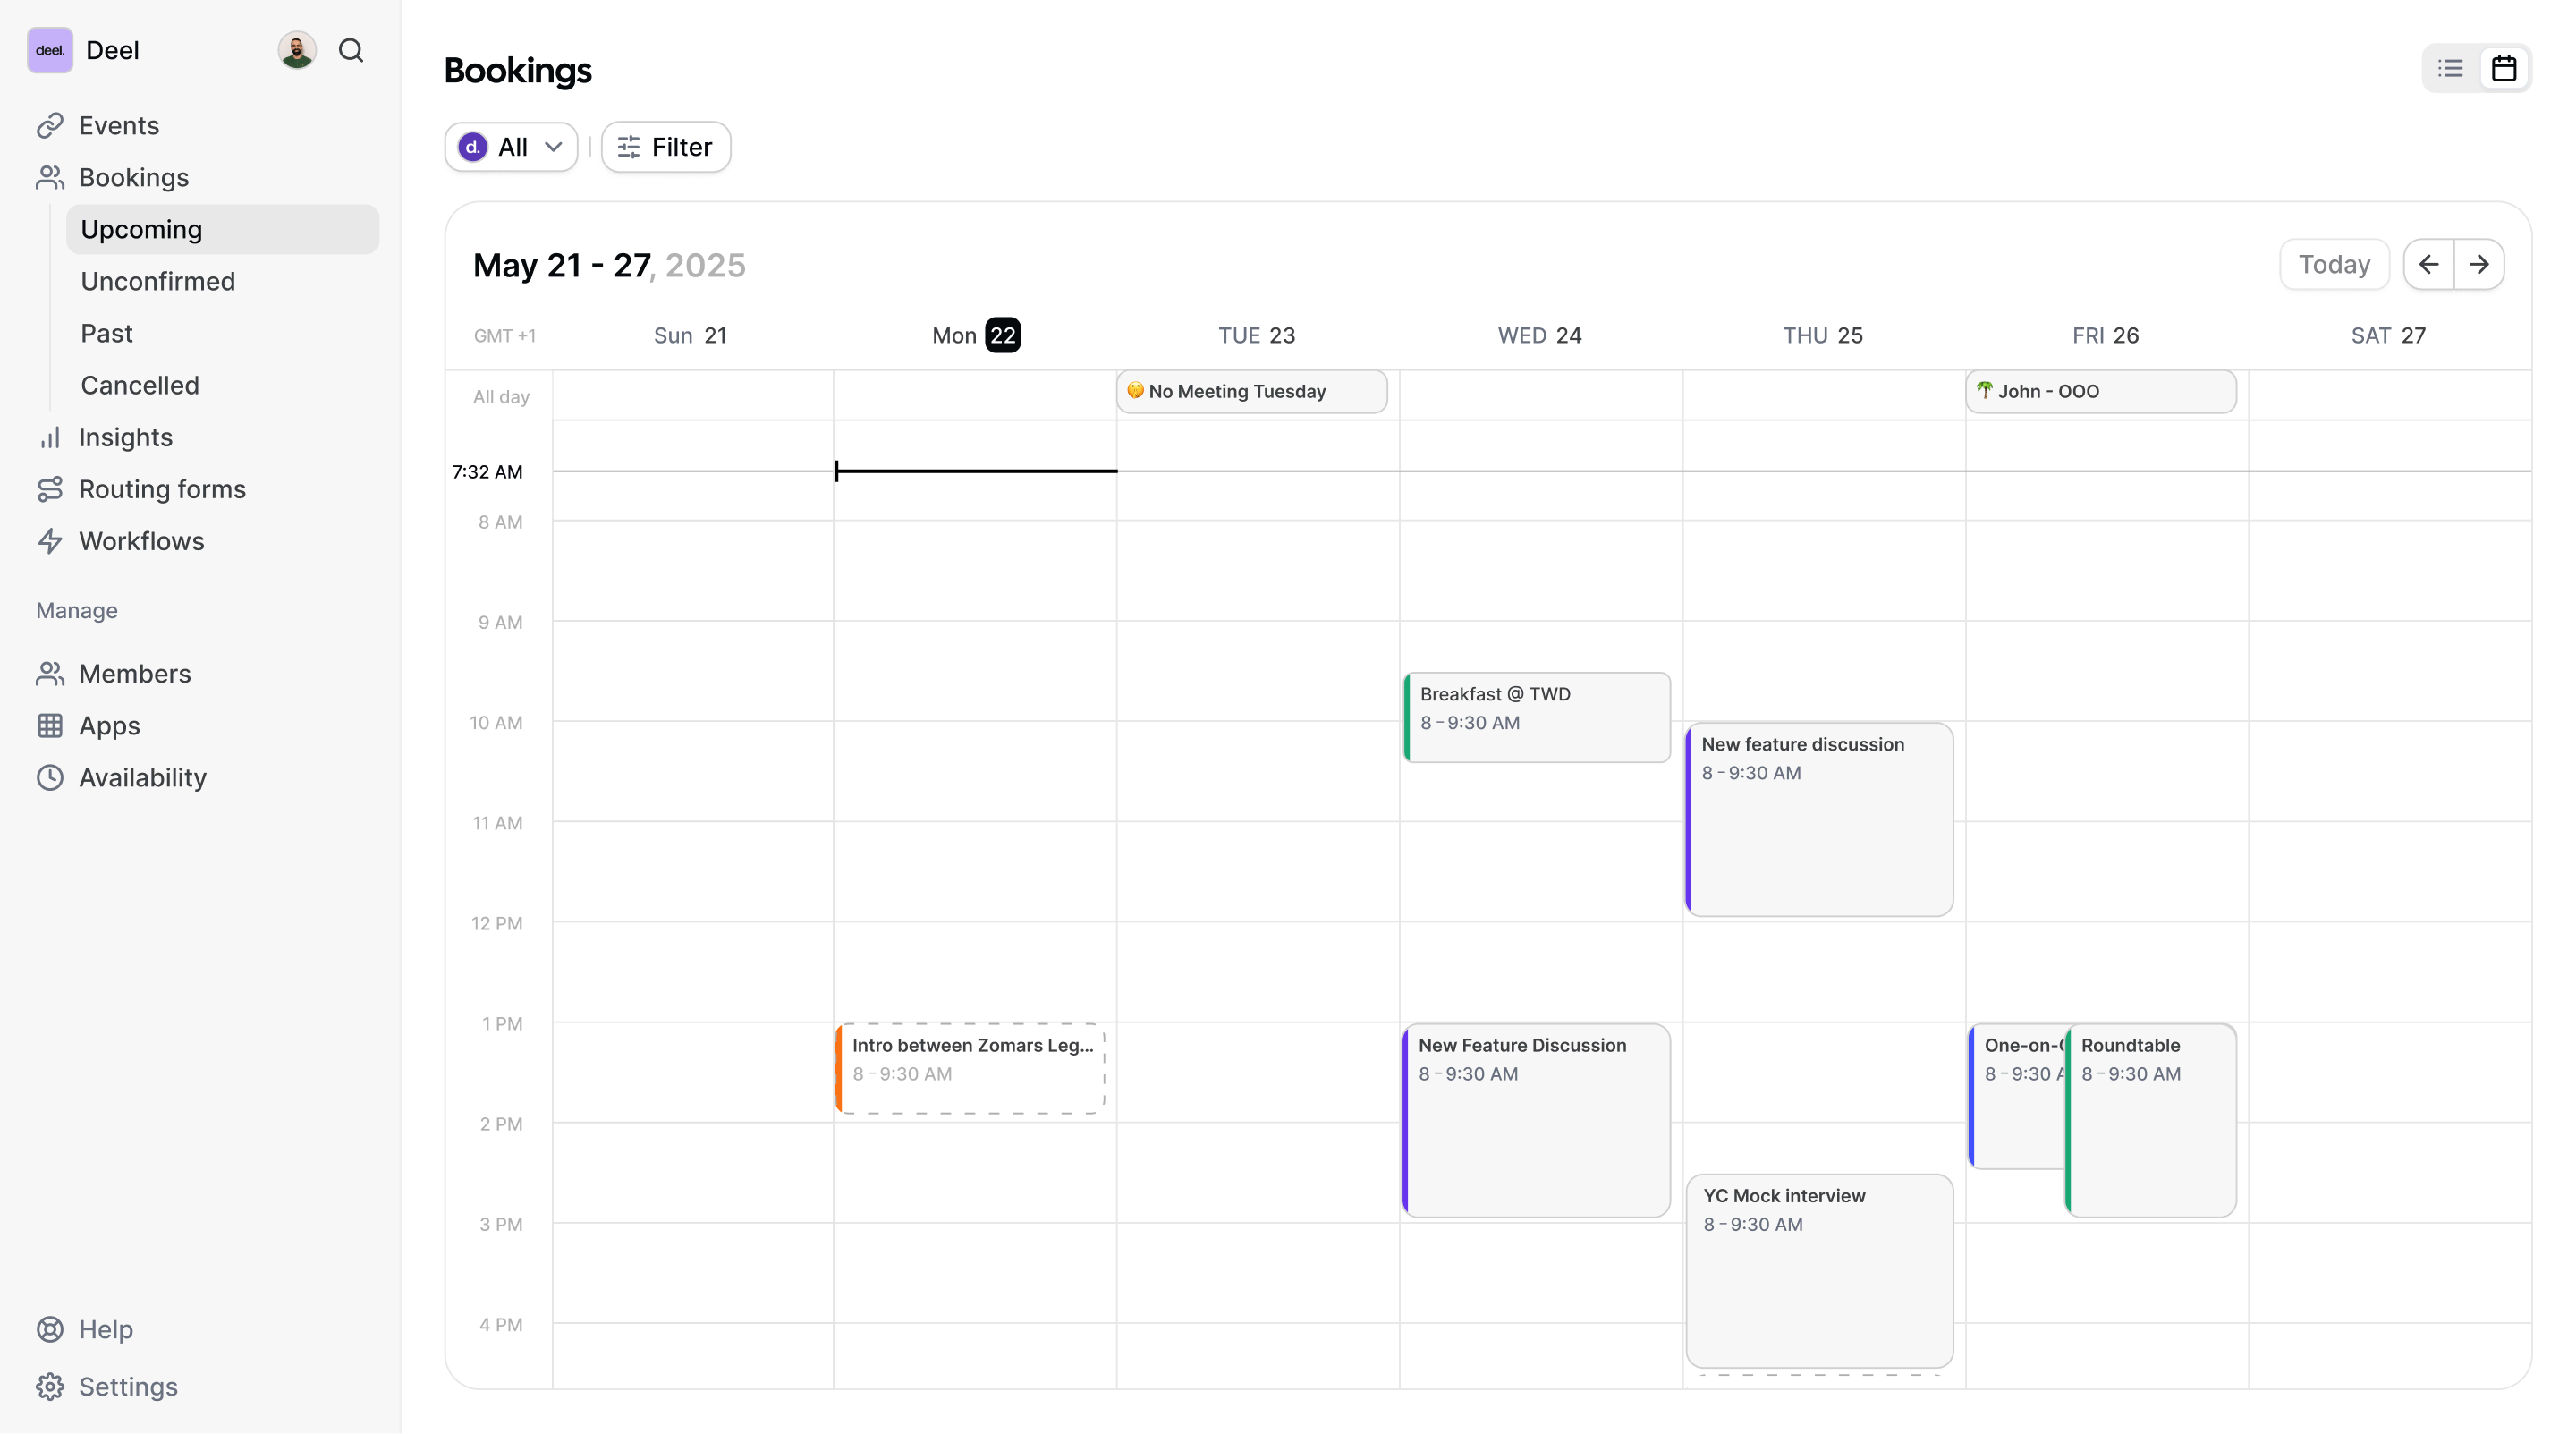Click the Deel logo
The width and height of the screenshot is (2576, 1434).
49,49
